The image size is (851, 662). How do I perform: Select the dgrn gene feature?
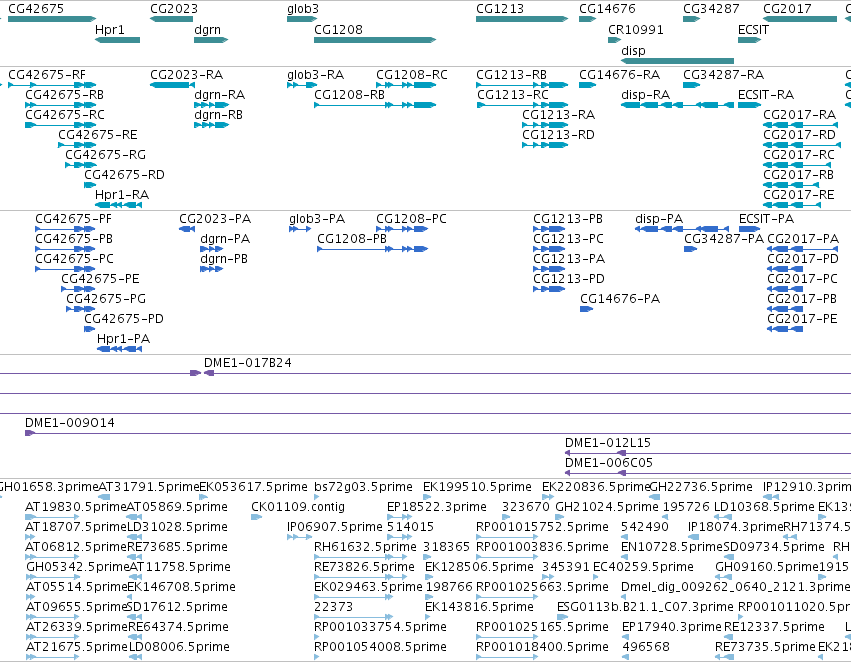click(211, 40)
